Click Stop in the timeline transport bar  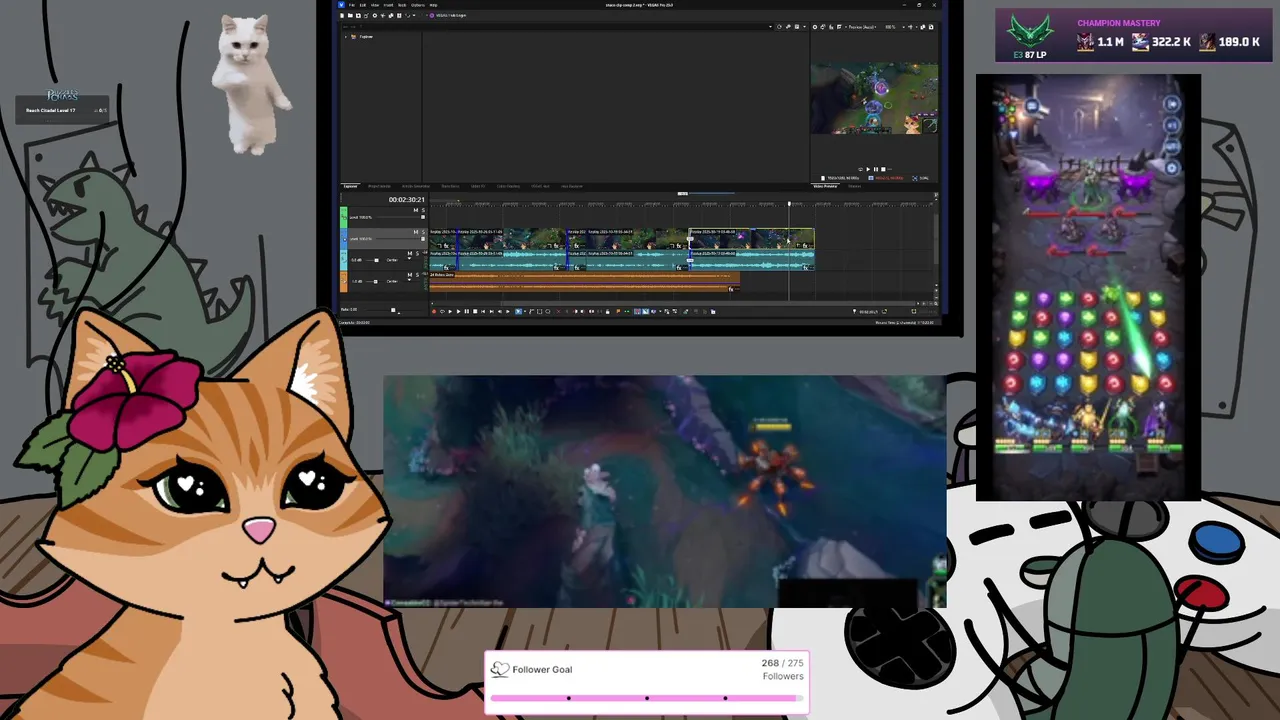pyautogui.click(x=475, y=311)
